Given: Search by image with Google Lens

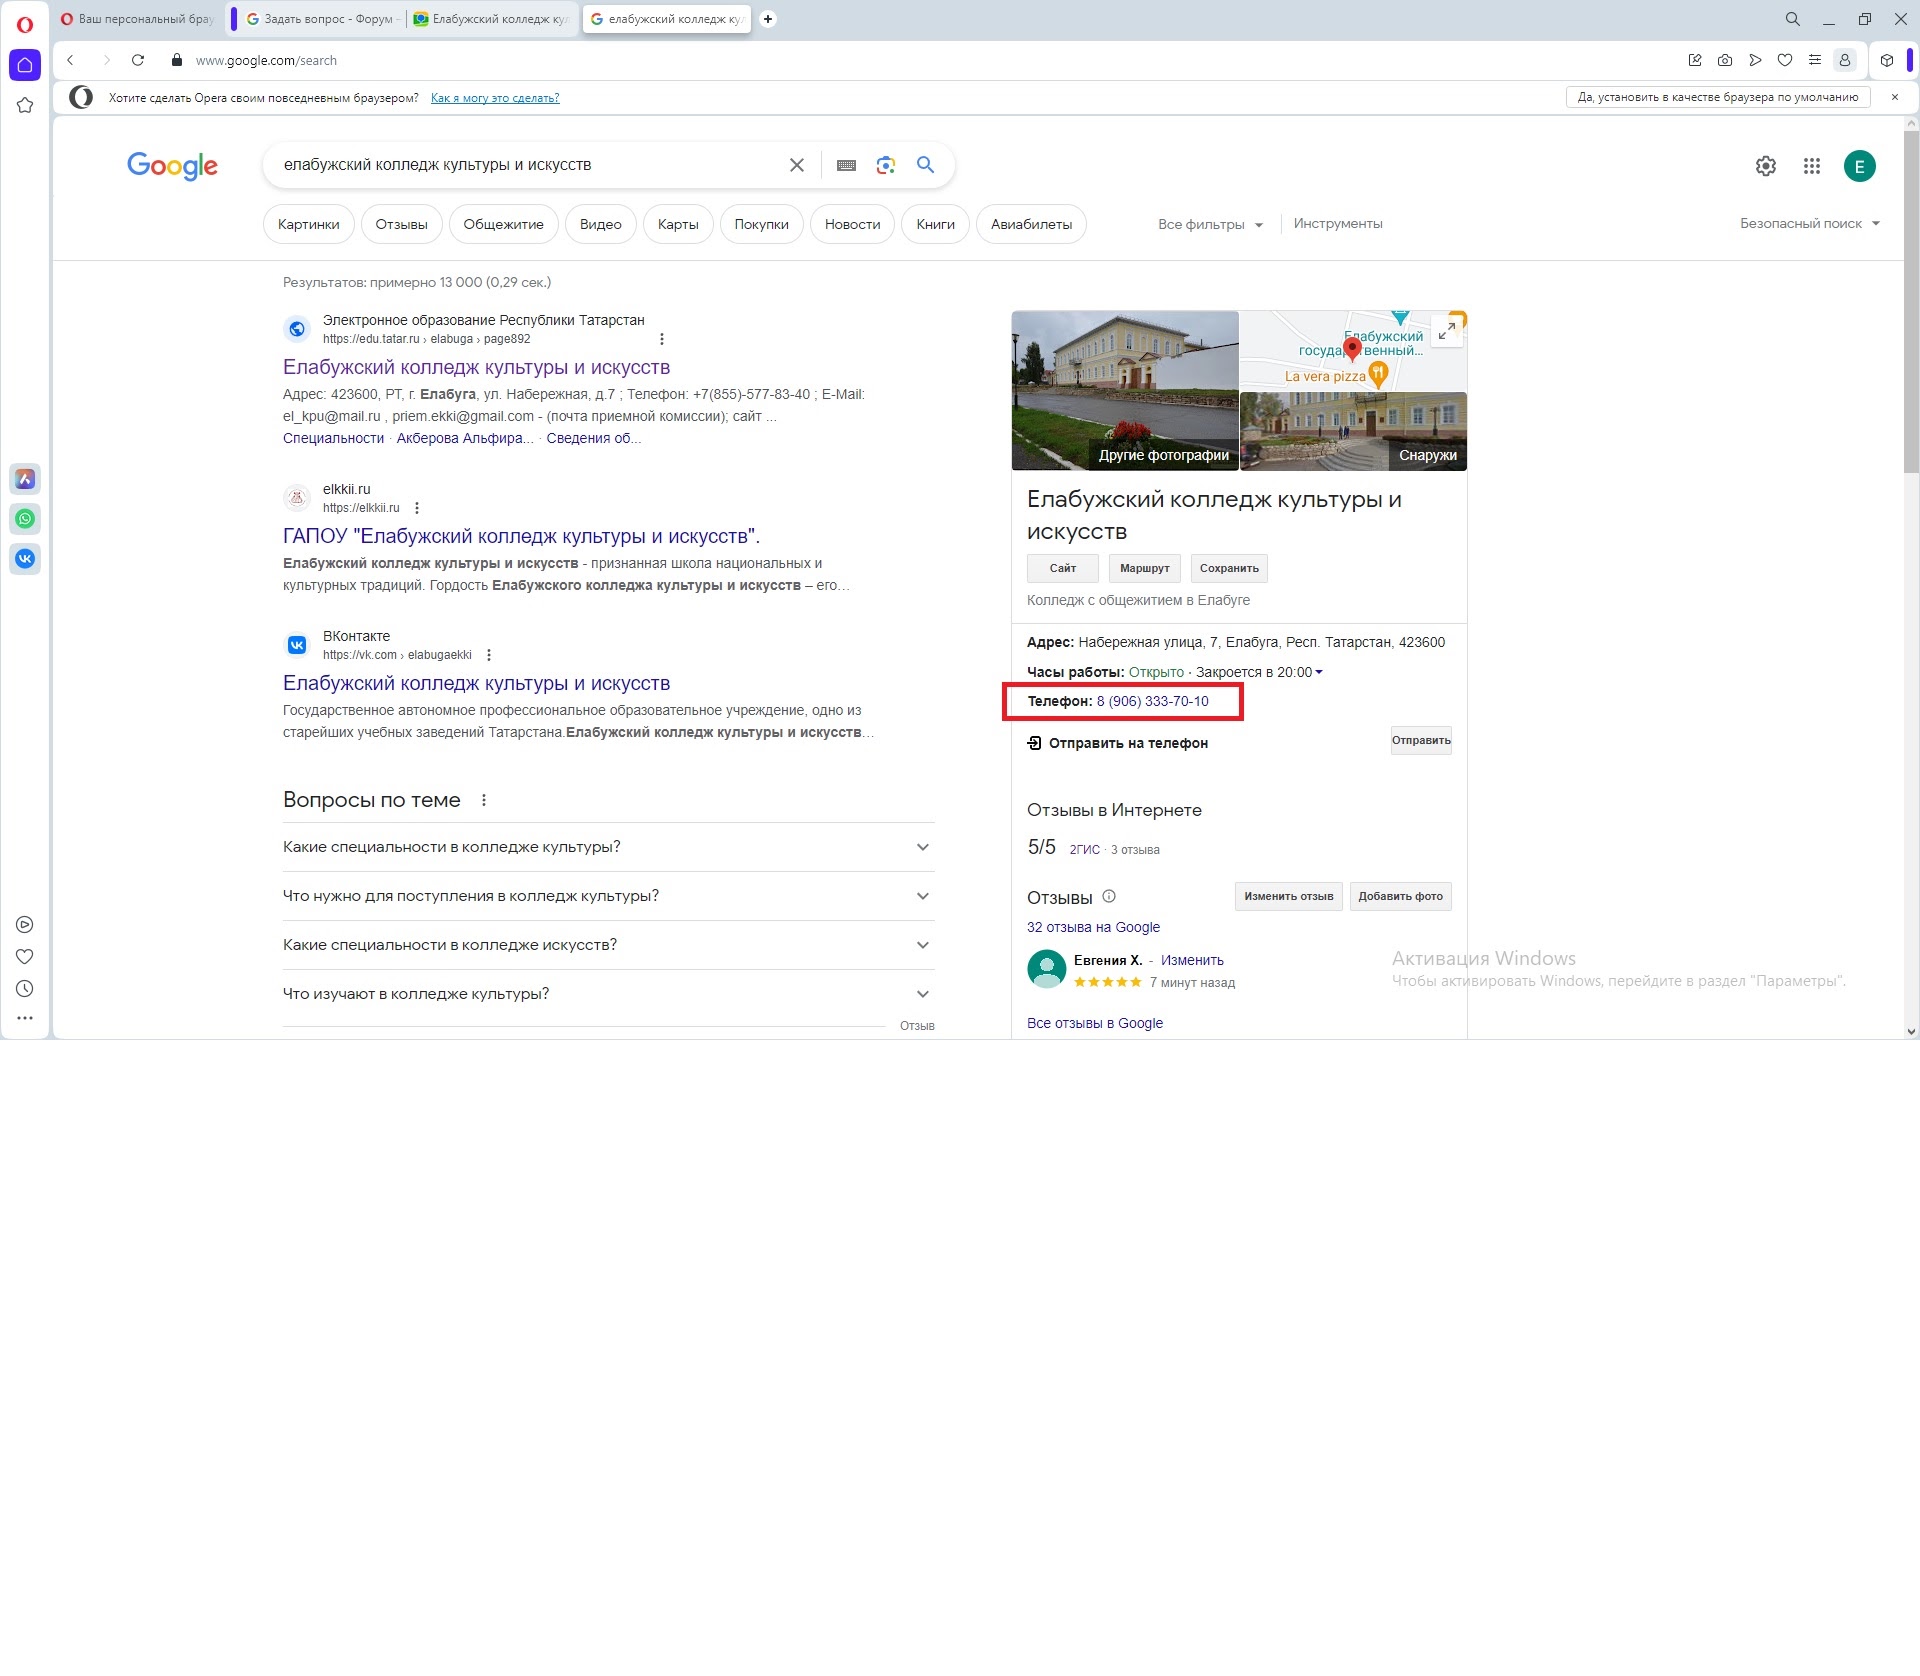Looking at the screenshot, I should click(886, 165).
